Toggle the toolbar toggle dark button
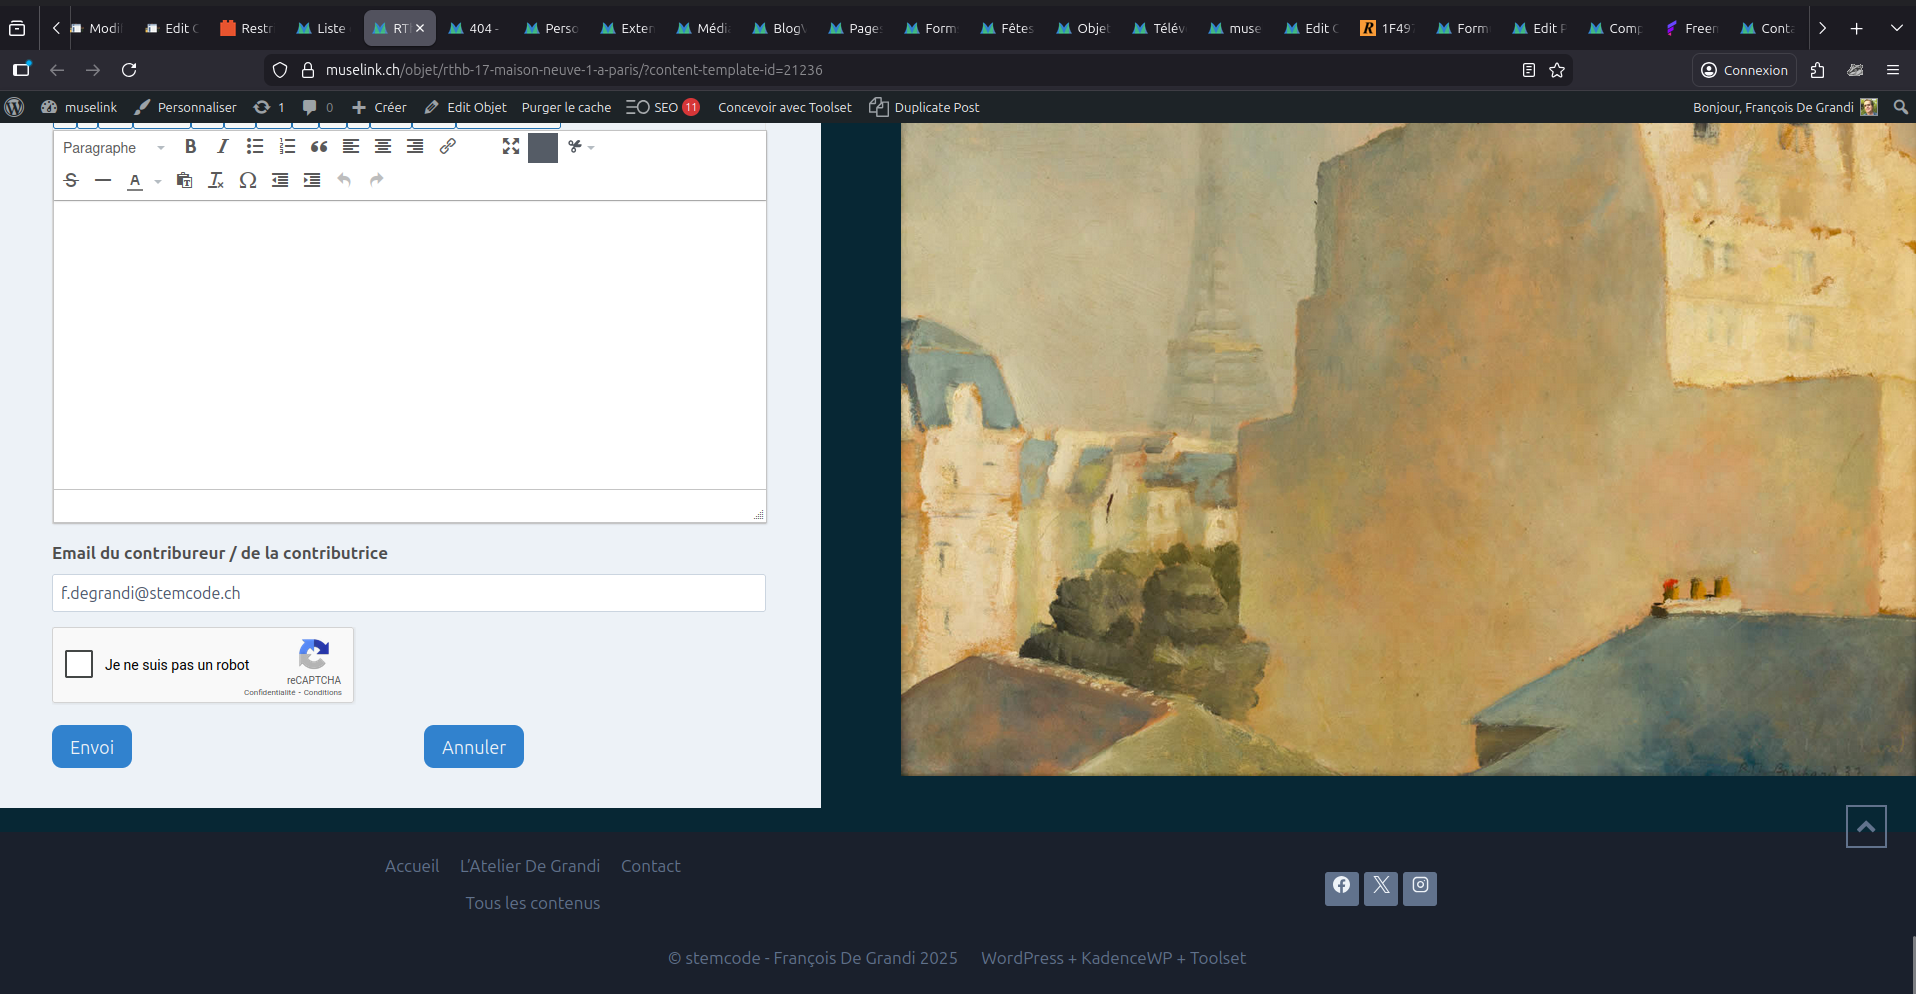 (542, 147)
